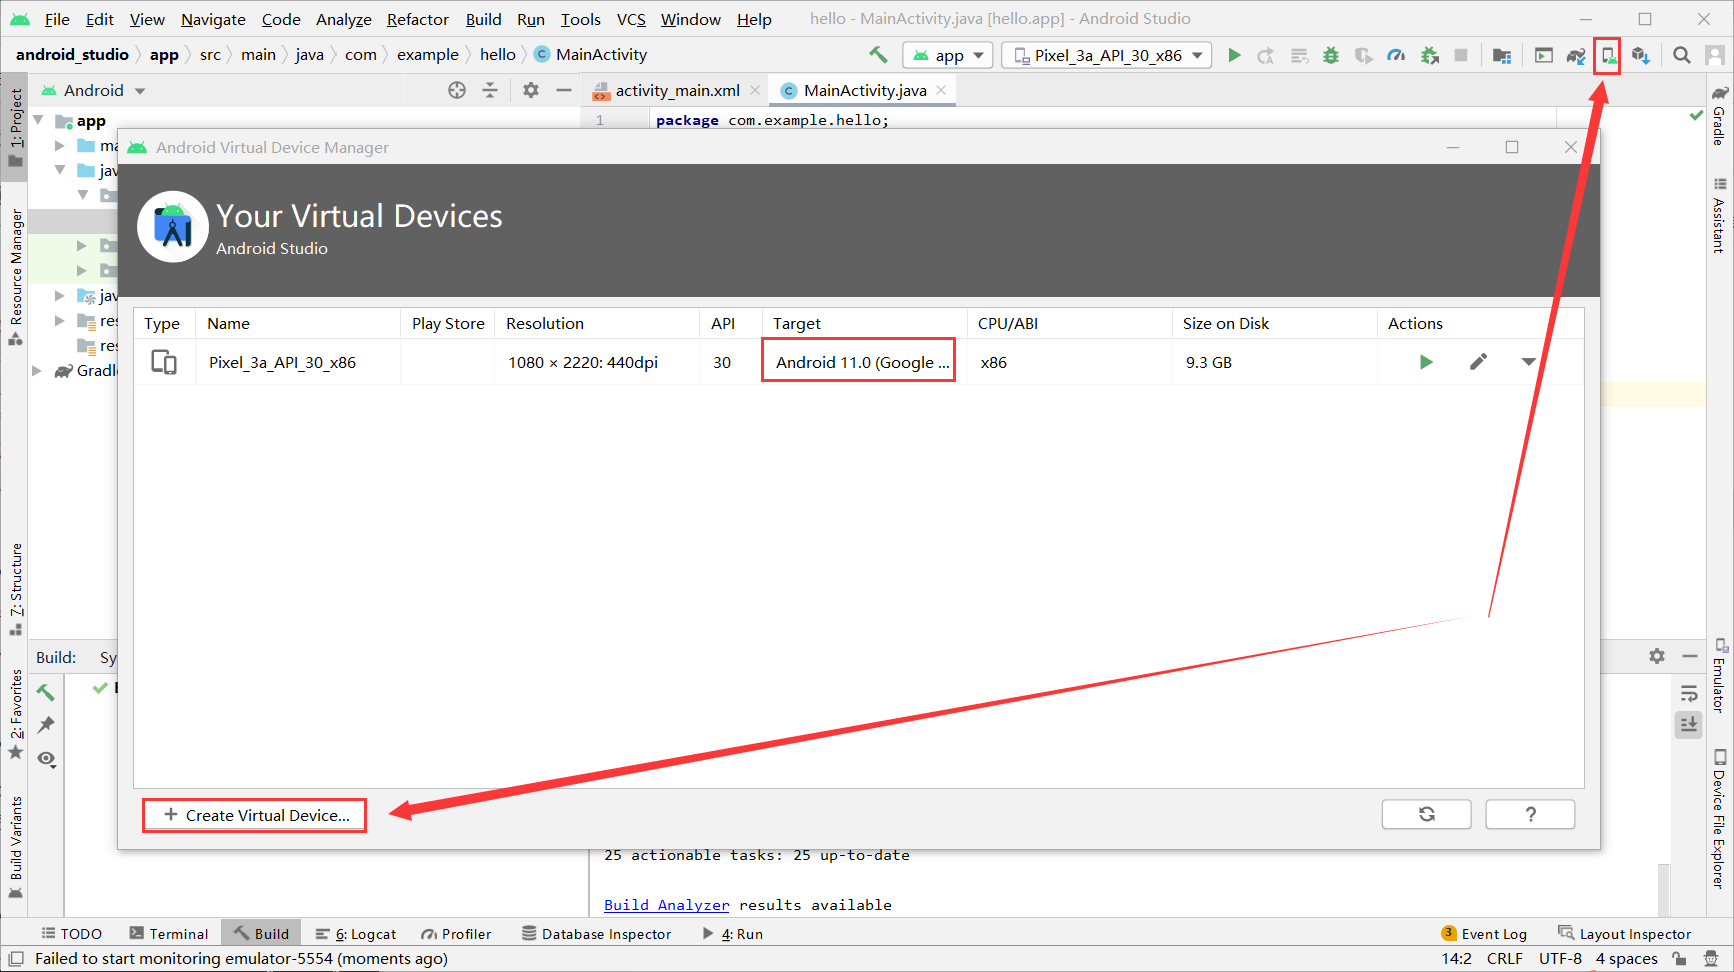Image resolution: width=1734 pixels, height=972 pixels.
Task: Open Pixel_3a_API_30_x86 actions dropdown arrow
Action: (1529, 362)
